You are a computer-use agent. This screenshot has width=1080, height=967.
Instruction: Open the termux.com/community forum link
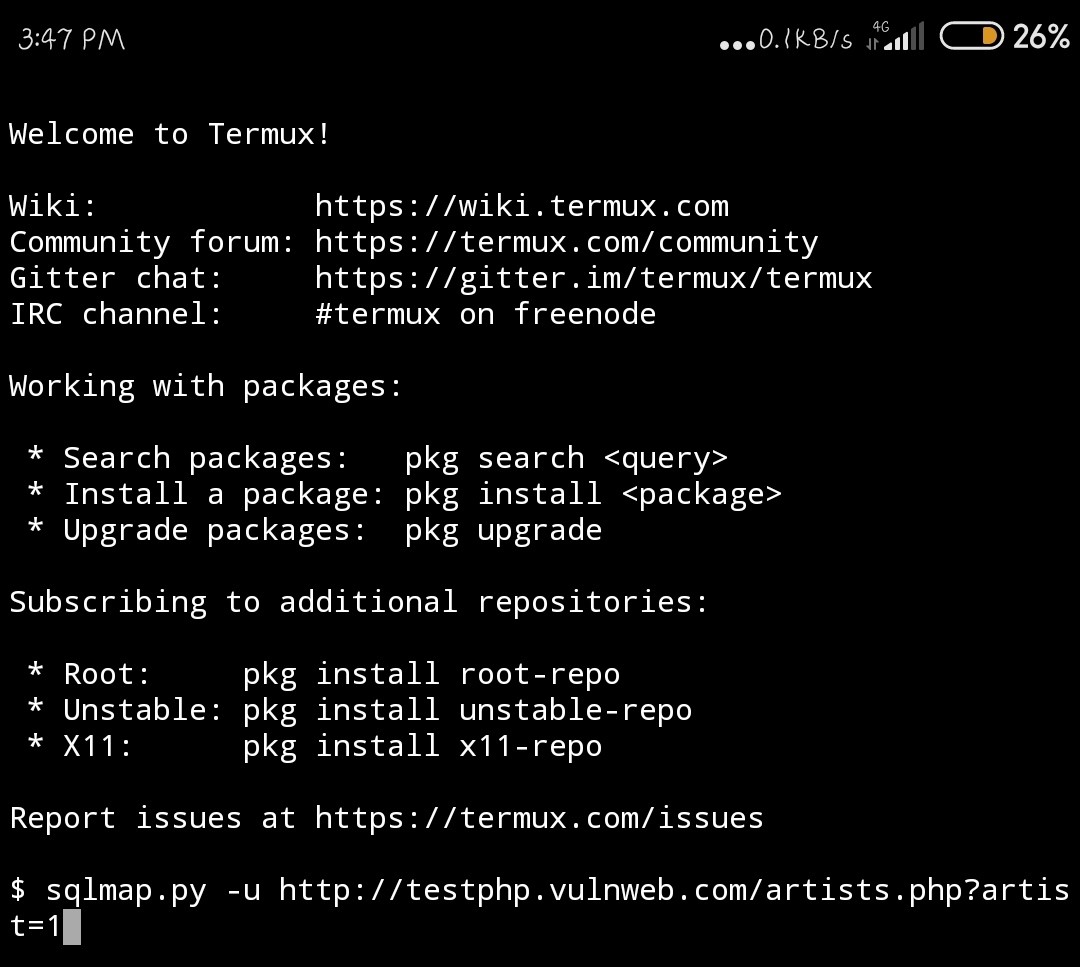[x=566, y=242]
